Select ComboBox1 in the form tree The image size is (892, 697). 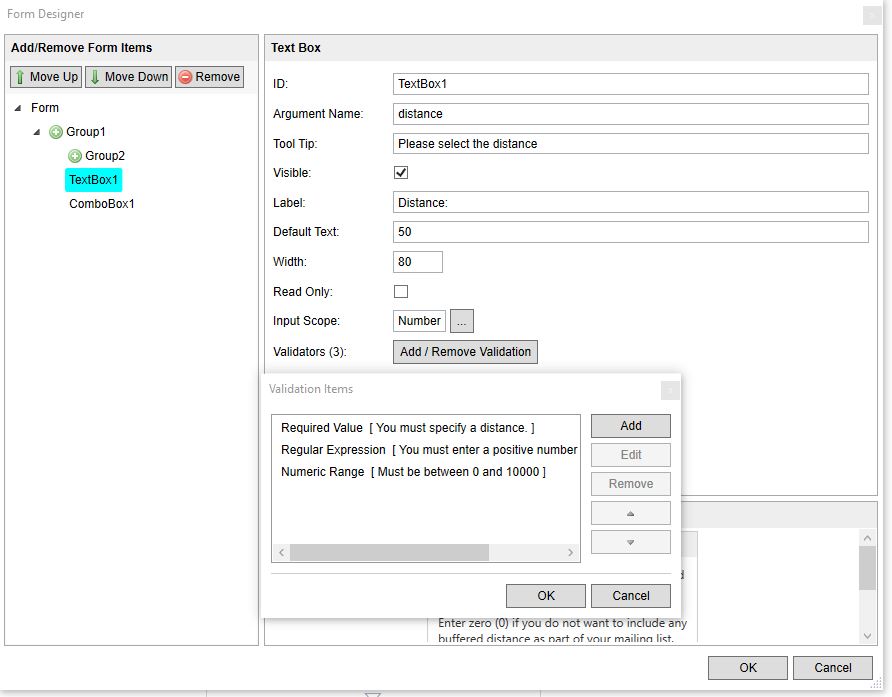(102, 204)
